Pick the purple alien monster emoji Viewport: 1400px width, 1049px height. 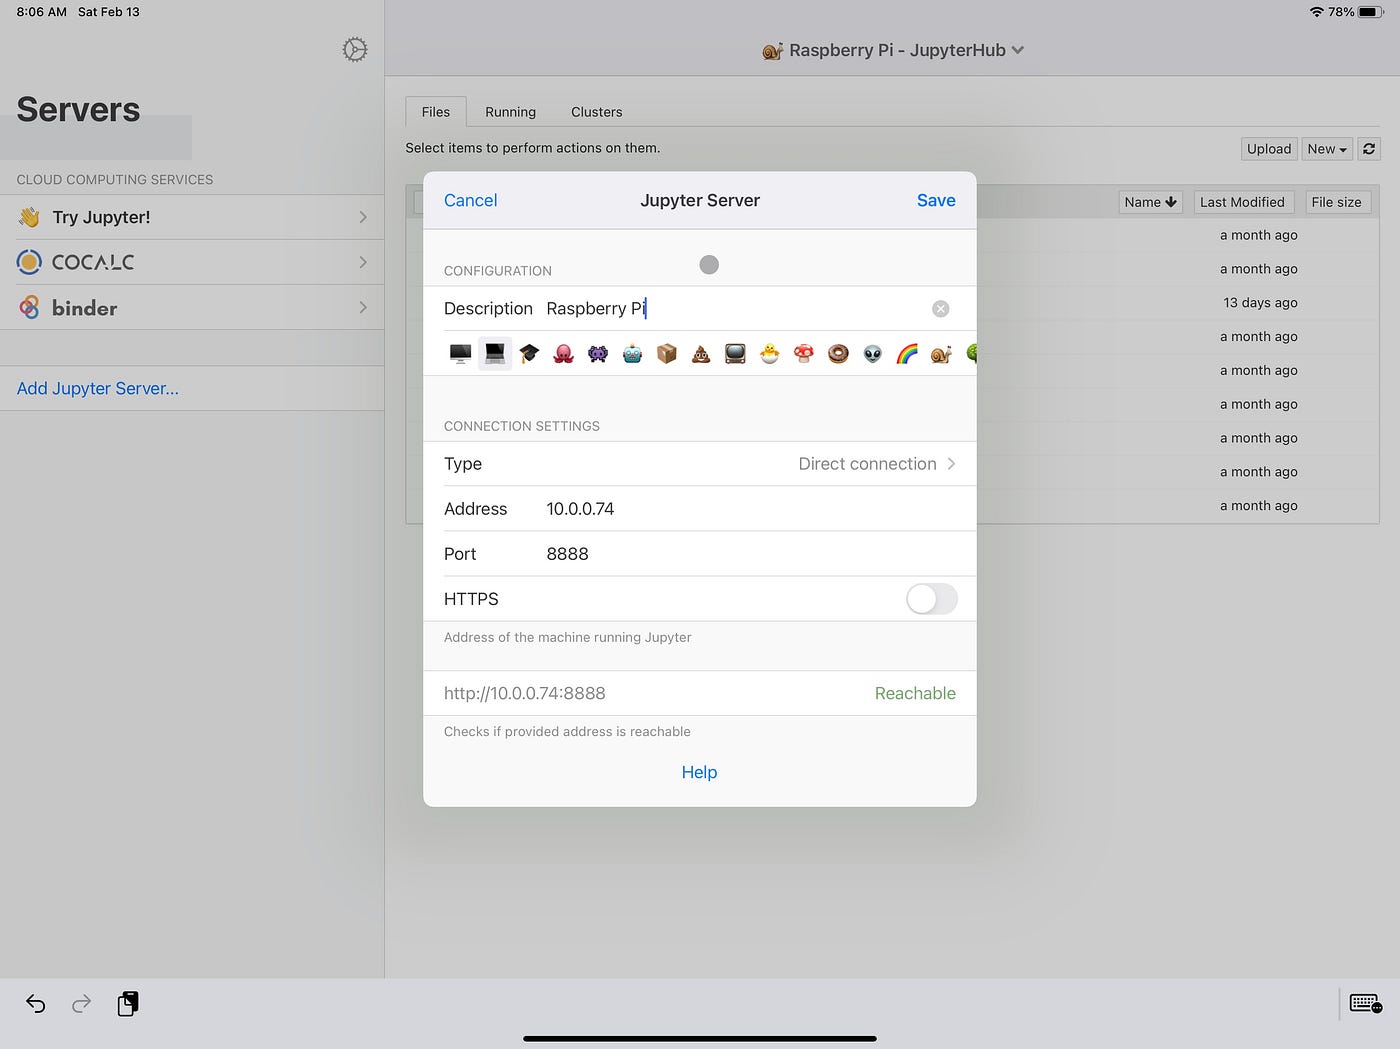[x=598, y=353]
